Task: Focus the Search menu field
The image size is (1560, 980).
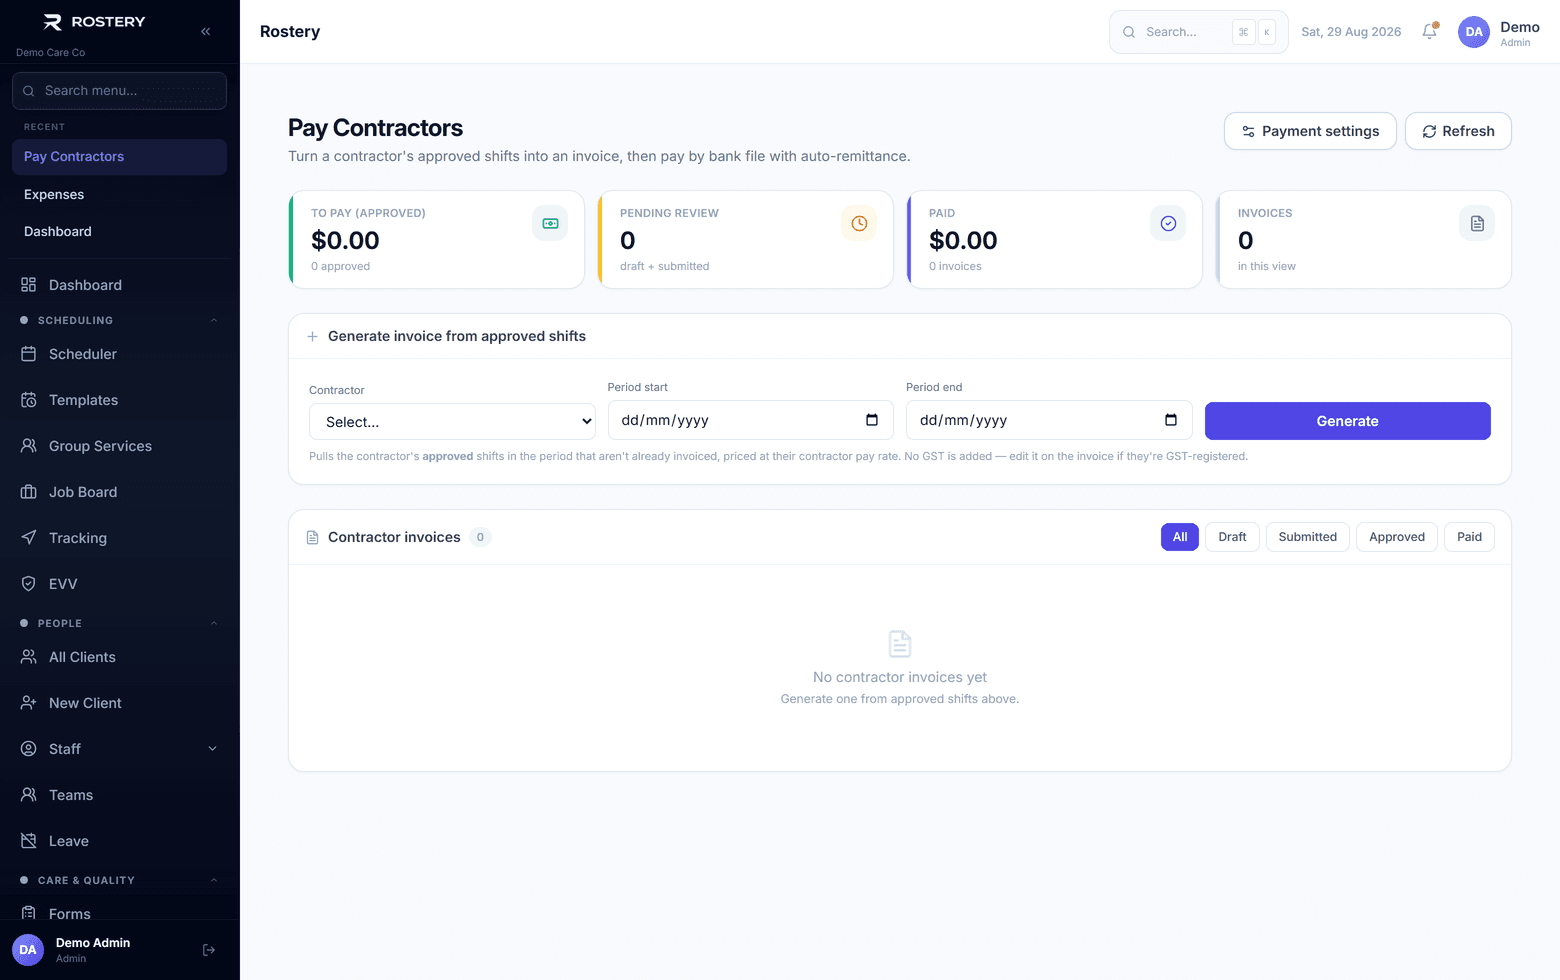Action: coord(120,91)
